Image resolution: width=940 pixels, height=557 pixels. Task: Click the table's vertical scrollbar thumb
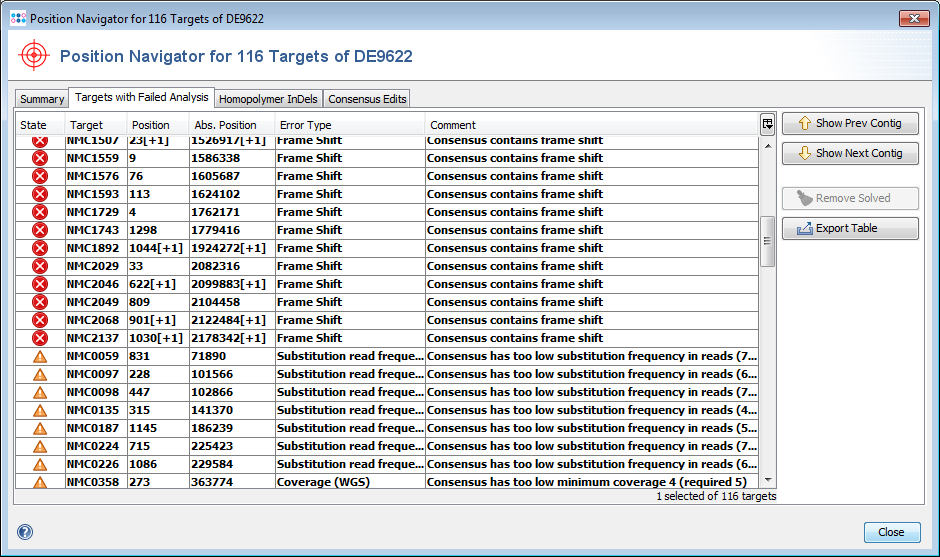(767, 241)
